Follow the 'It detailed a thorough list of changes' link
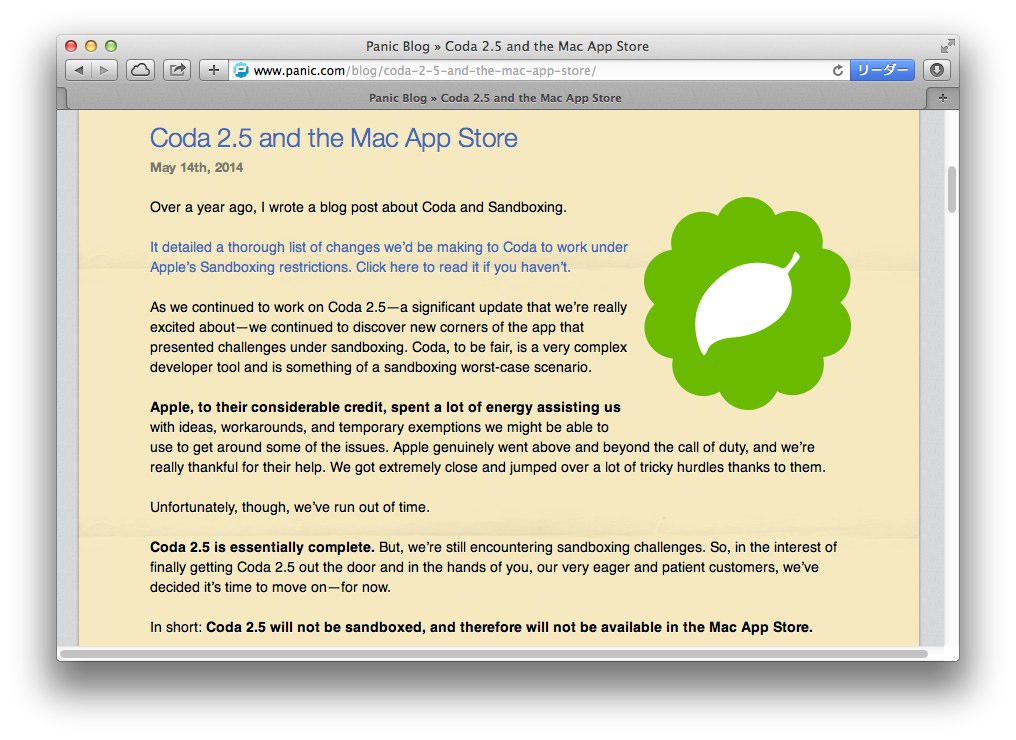The height and width of the screenshot is (740, 1016). click(x=389, y=257)
